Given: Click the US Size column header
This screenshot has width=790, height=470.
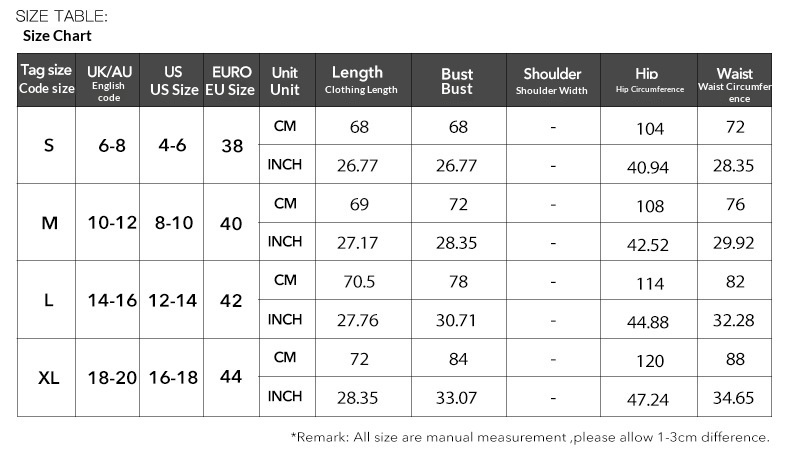Looking at the screenshot, I should (x=172, y=80).
